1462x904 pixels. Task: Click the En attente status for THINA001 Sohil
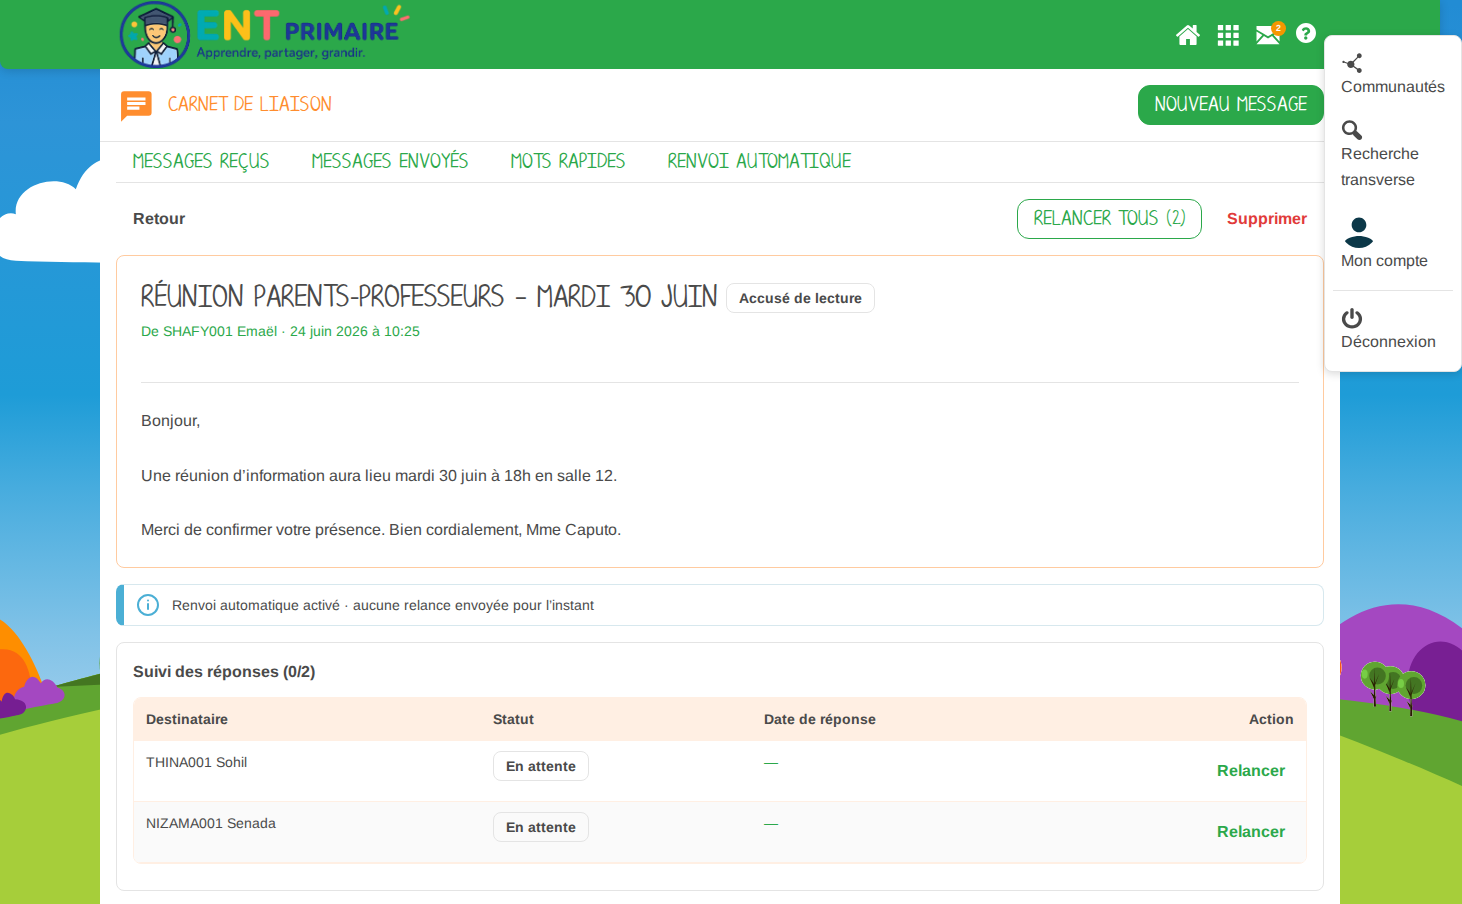541,766
